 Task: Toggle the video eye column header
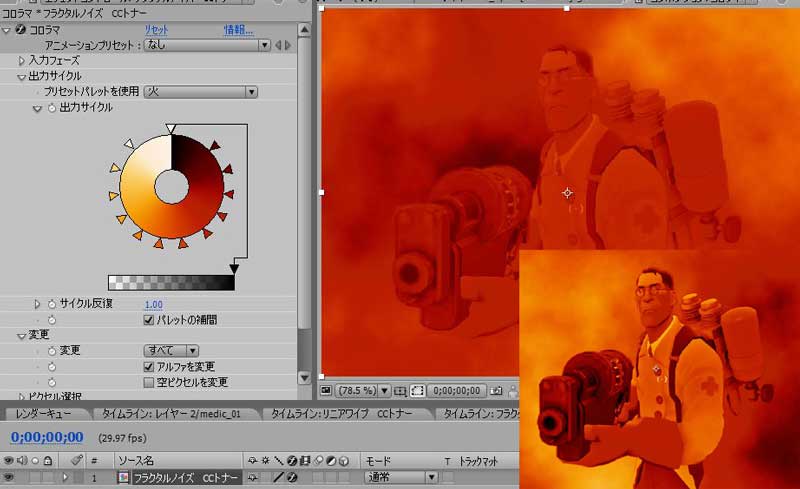point(9,460)
